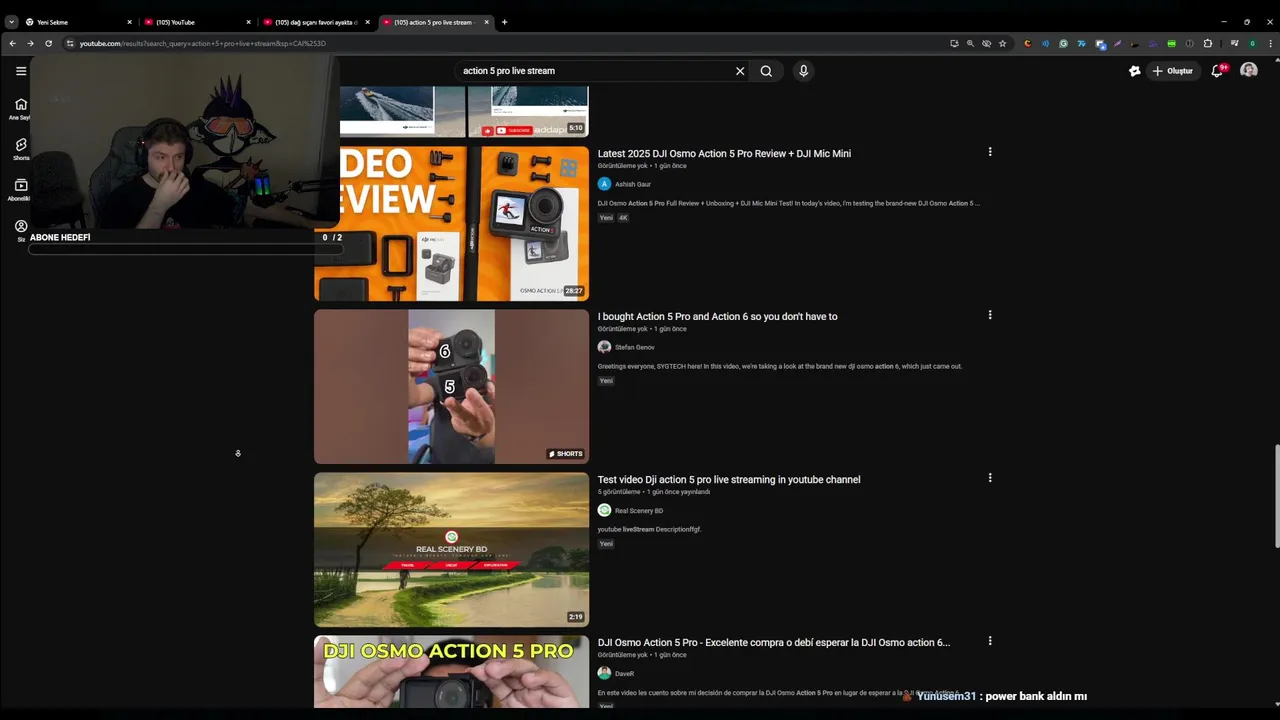The image size is (1280, 720).
Task: Click the DaveR channel avatar
Action: (604, 673)
